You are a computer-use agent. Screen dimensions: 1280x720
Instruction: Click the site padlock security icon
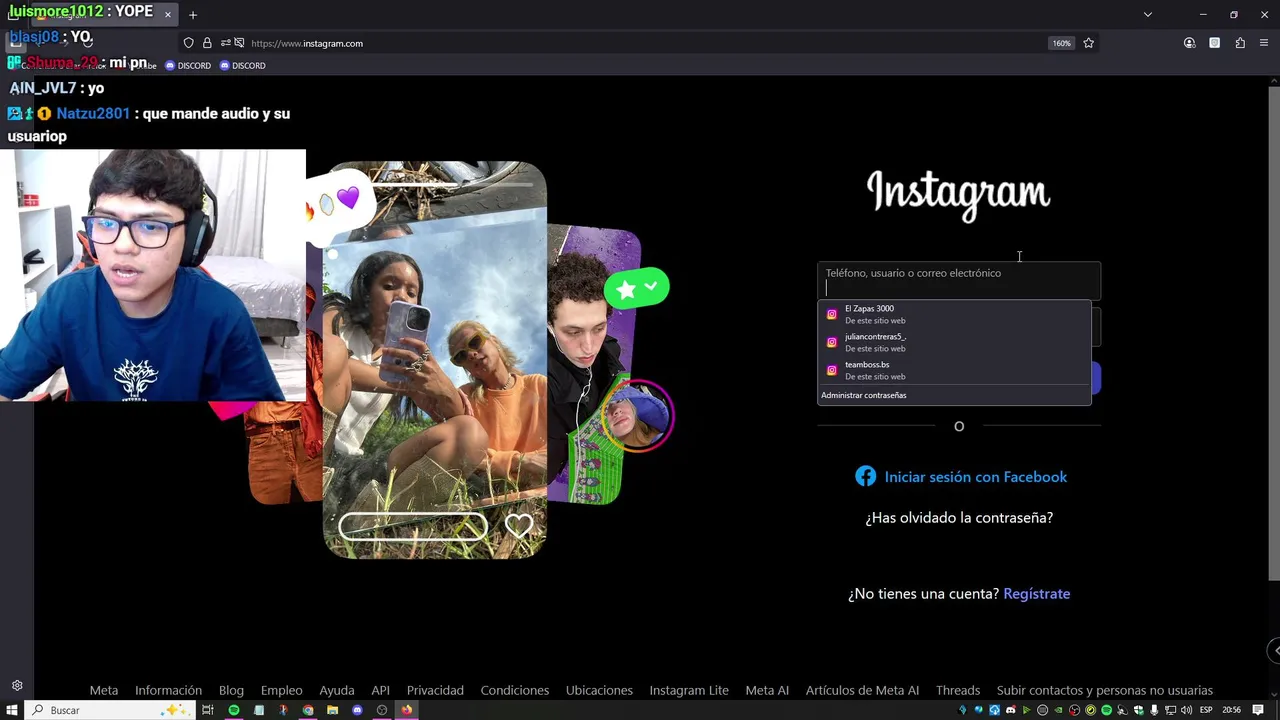click(207, 43)
